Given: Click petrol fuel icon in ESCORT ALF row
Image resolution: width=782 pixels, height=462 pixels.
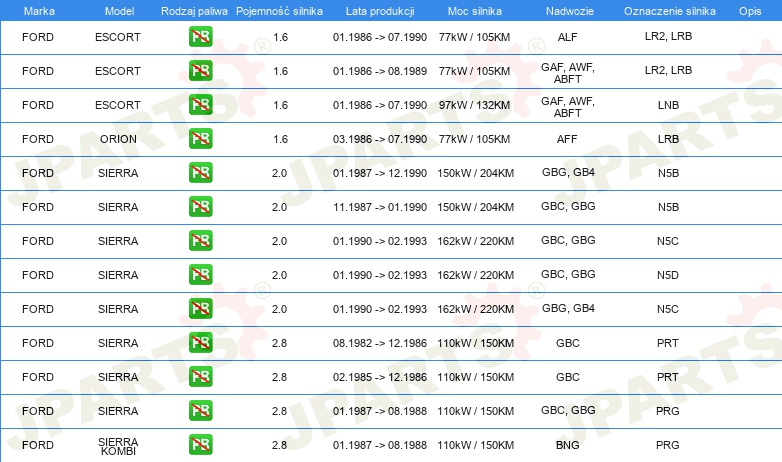Looking at the screenshot, I should [x=200, y=36].
